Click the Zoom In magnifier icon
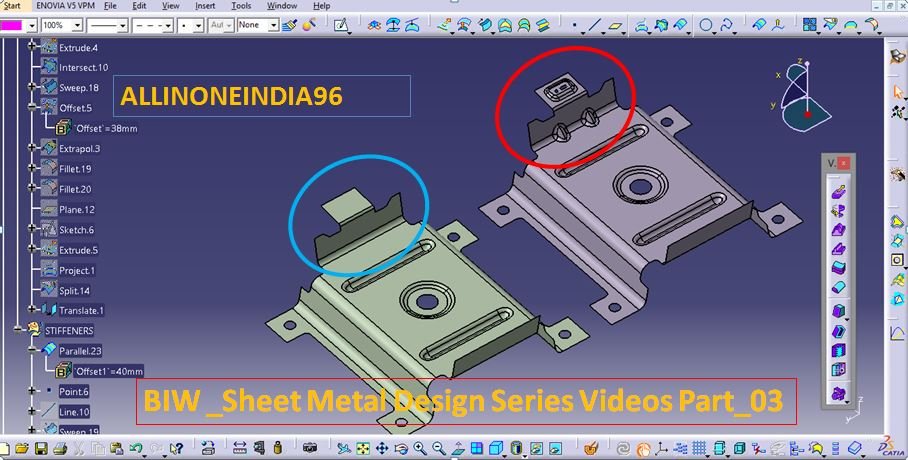Image resolution: width=908 pixels, height=460 pixels. 420,448
